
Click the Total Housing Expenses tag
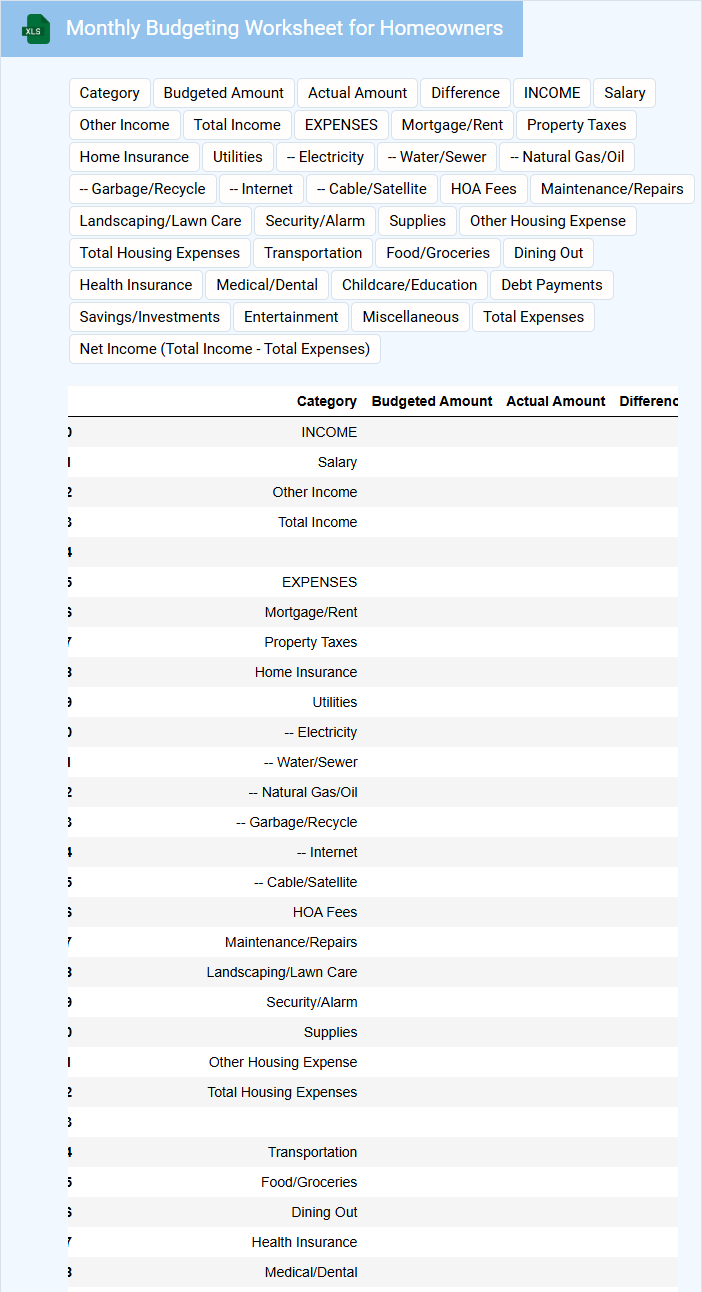pyautogui.click(x=159, y=253)
